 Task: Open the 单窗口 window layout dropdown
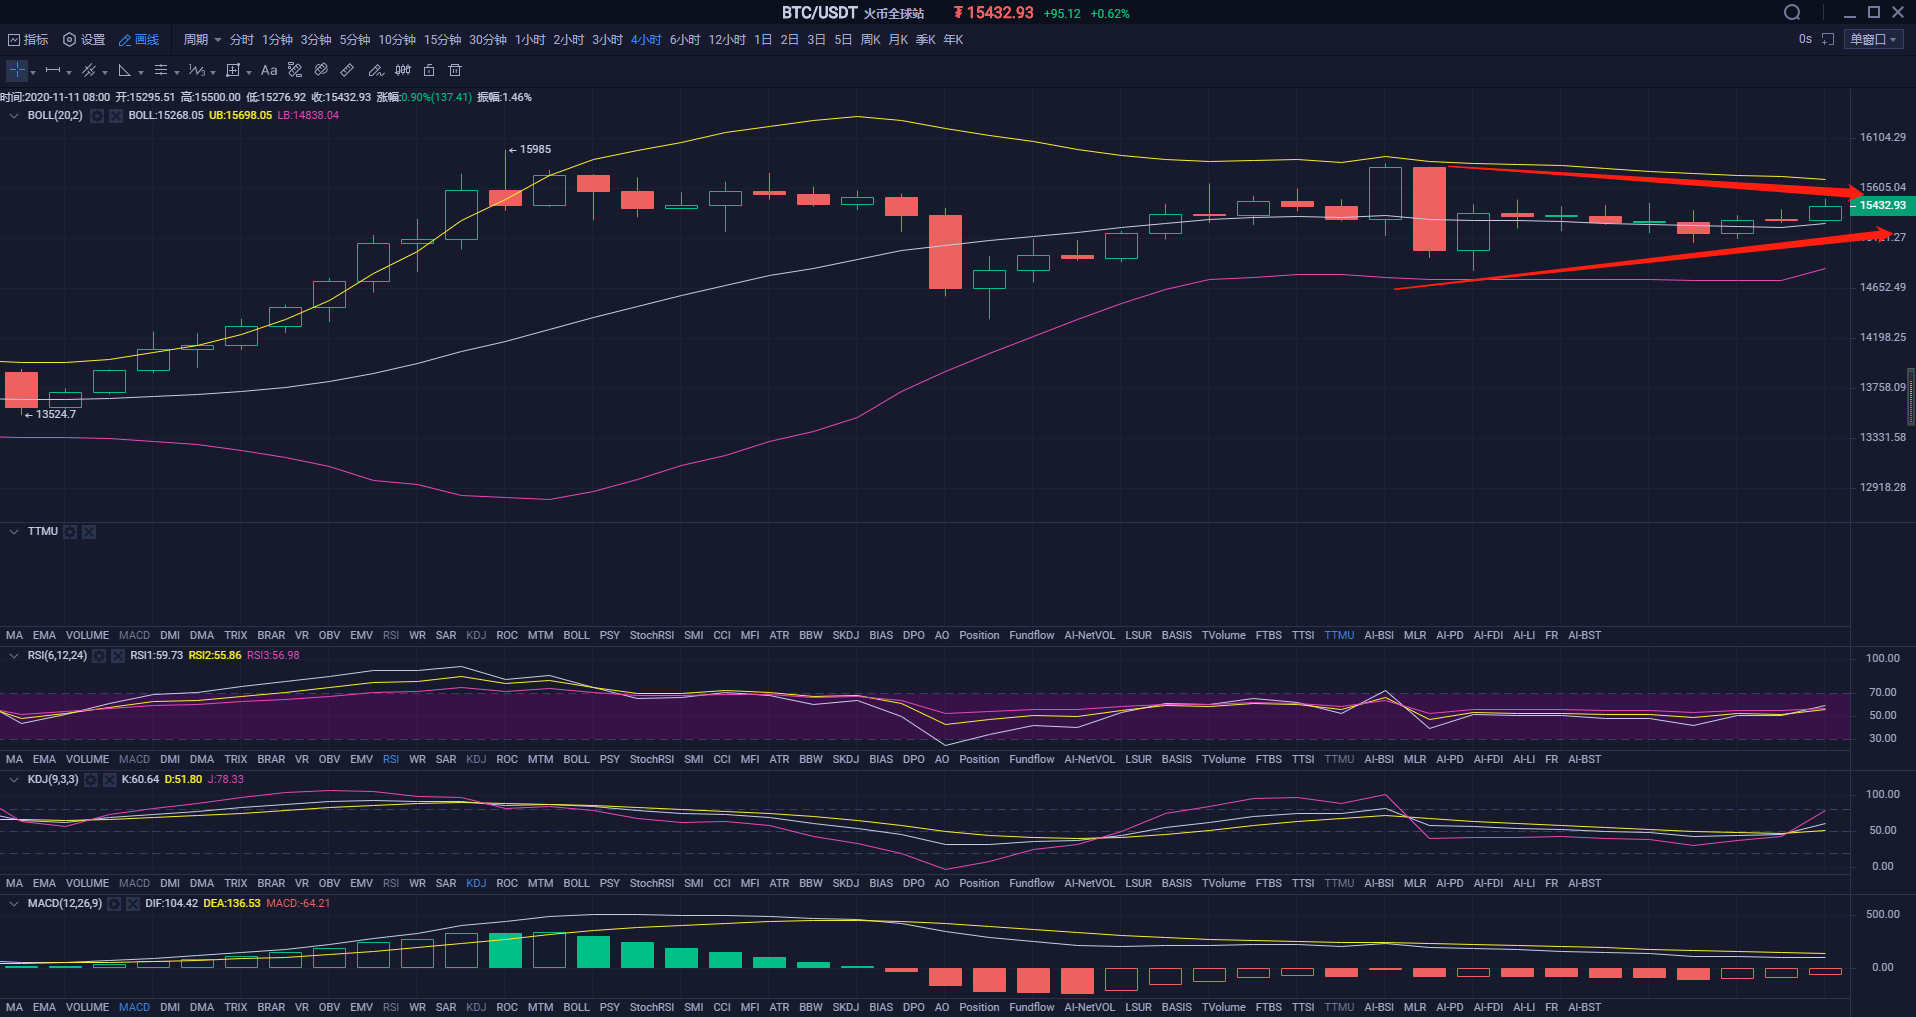(x=1873, y=40)
